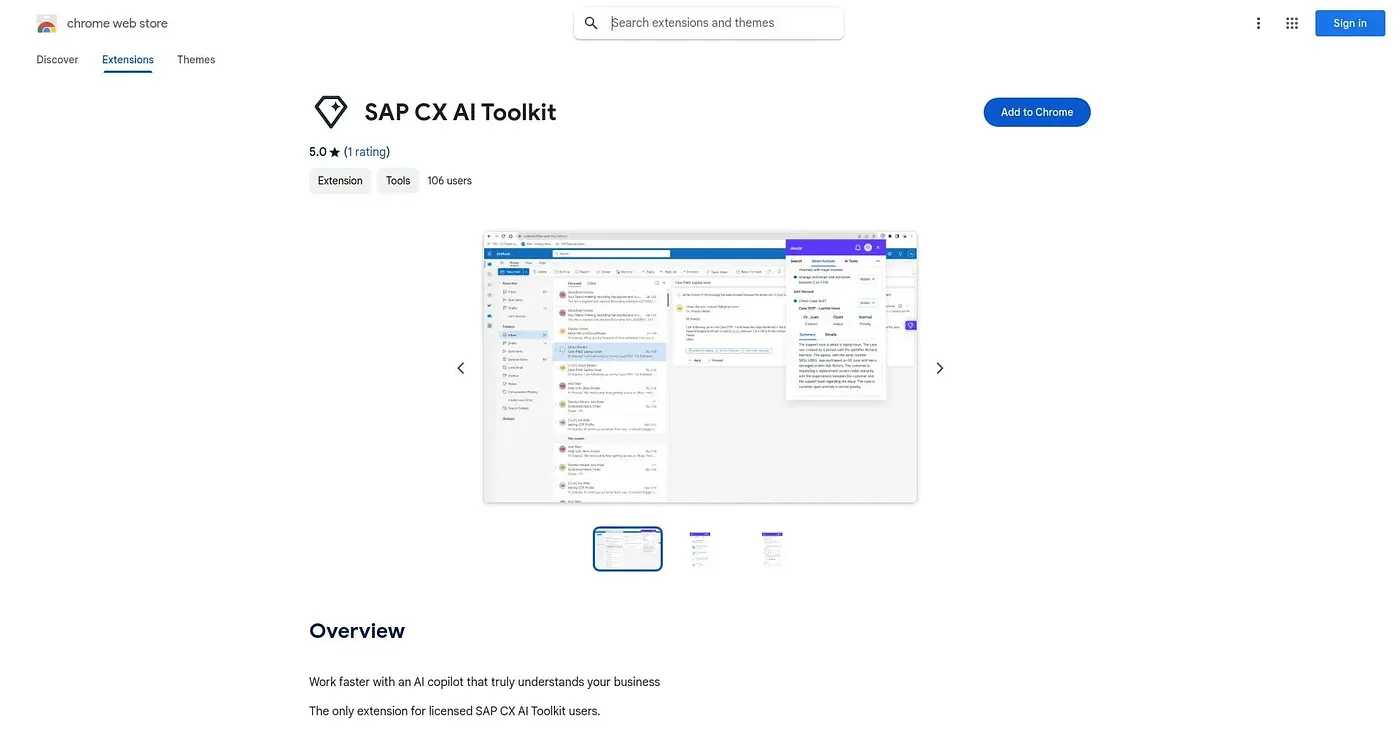Click the SAP CX AI Toolkit heading
Image resolution: width=1400 pixels, height=729 pixels.
pyautogui.click(x=460, y=112)
